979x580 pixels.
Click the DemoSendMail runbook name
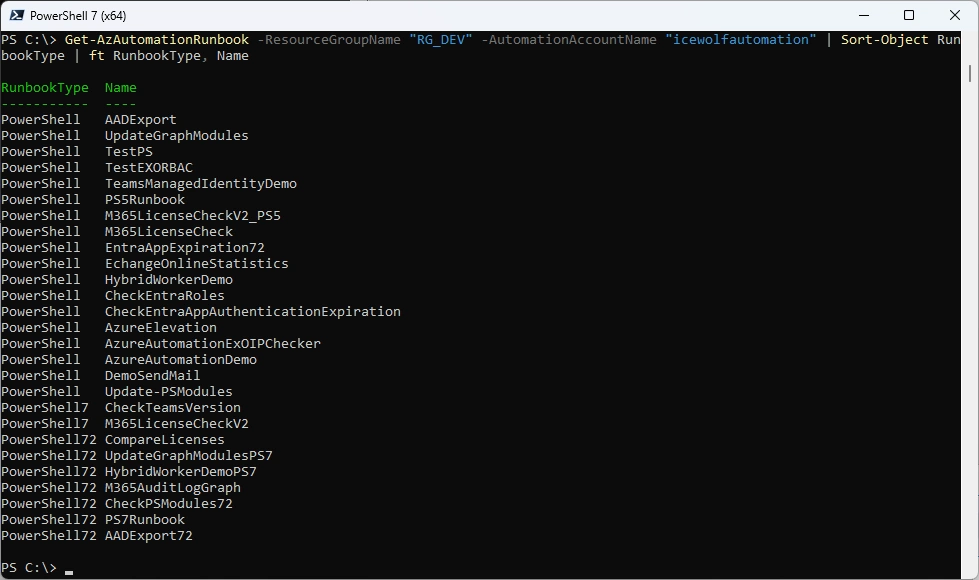(x=152, y=376)
